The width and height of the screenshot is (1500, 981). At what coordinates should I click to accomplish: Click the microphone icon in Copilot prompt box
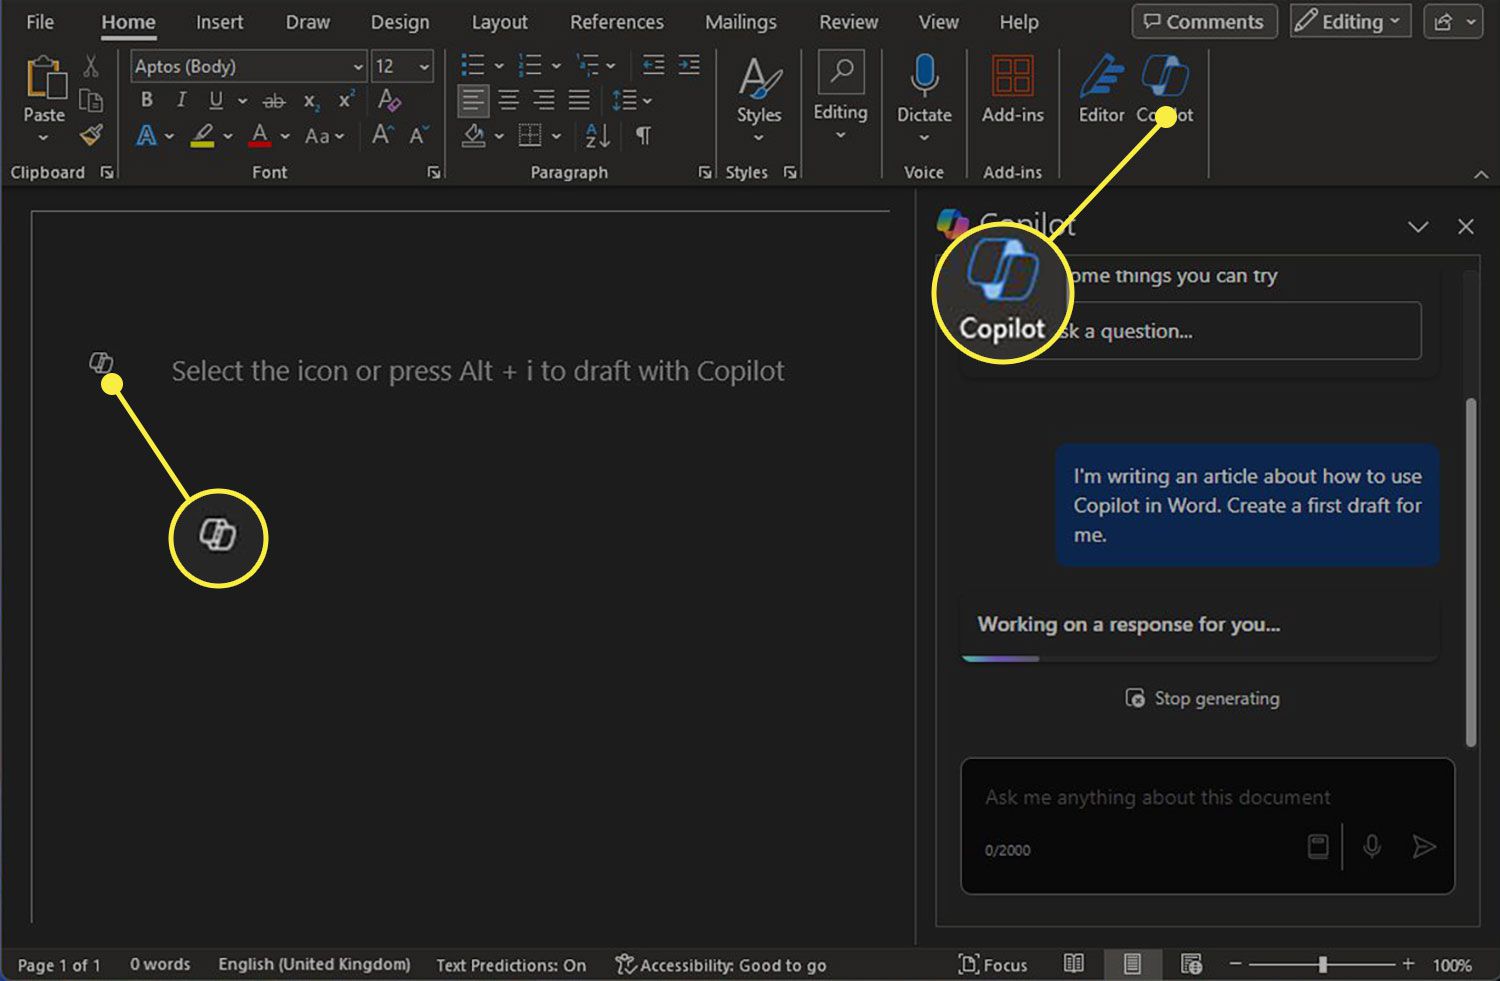(1372, 847)
